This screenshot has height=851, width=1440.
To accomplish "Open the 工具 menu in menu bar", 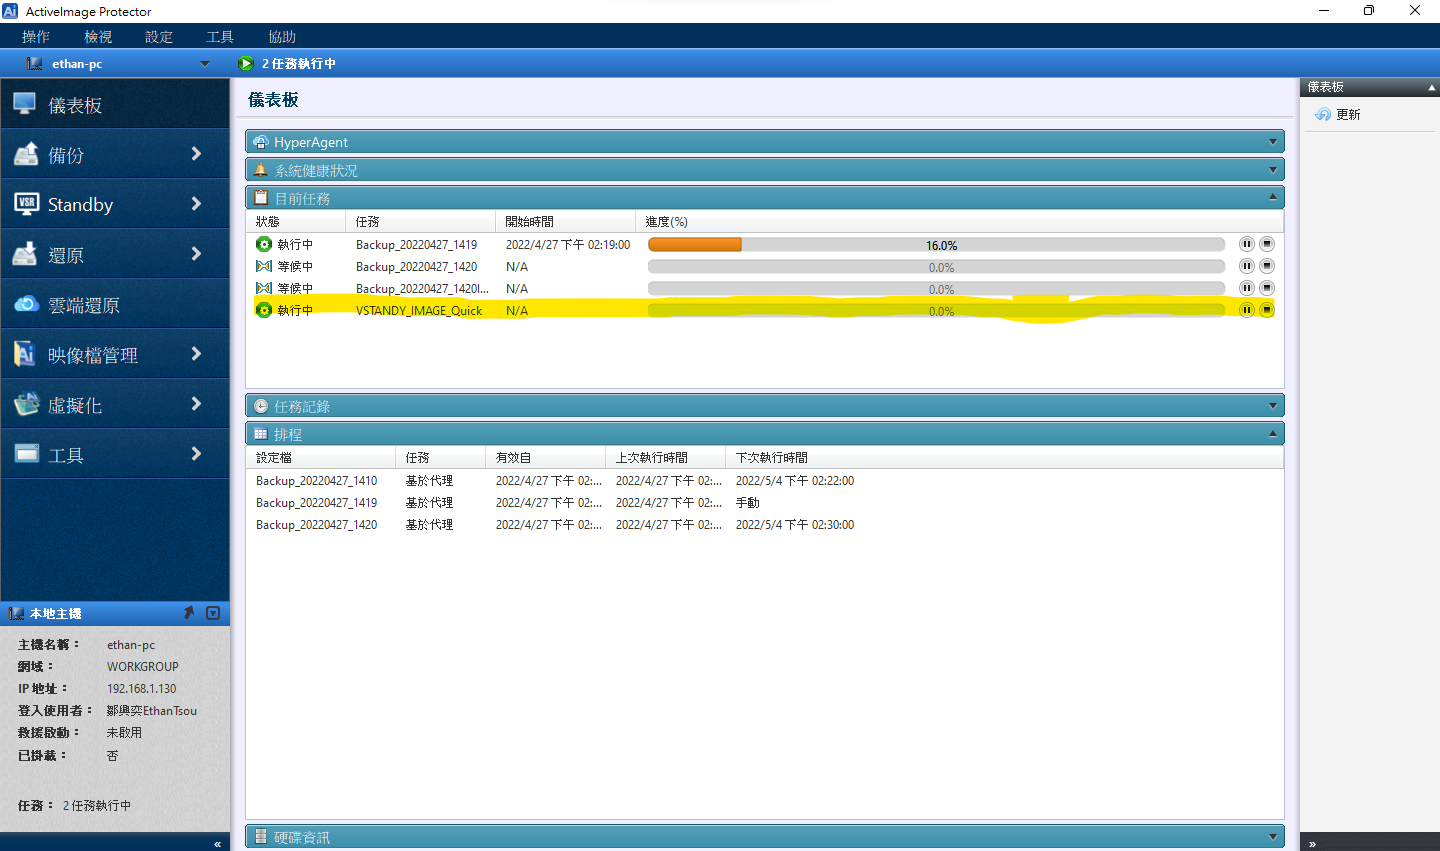I will 220,37.
